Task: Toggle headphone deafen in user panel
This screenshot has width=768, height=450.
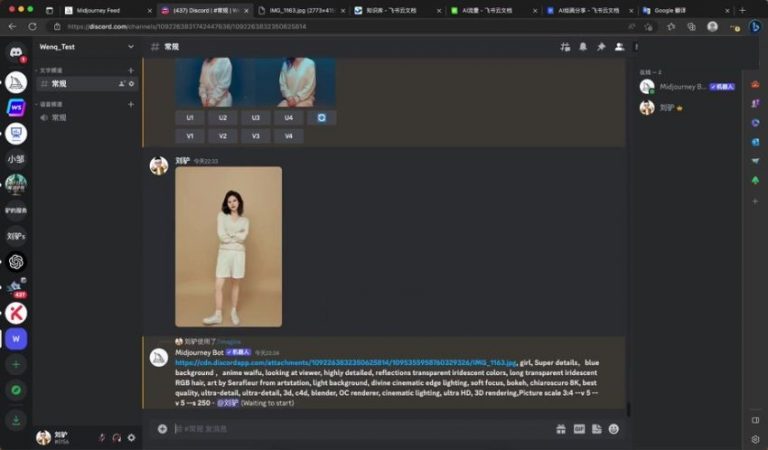Action: click(116, 437)
